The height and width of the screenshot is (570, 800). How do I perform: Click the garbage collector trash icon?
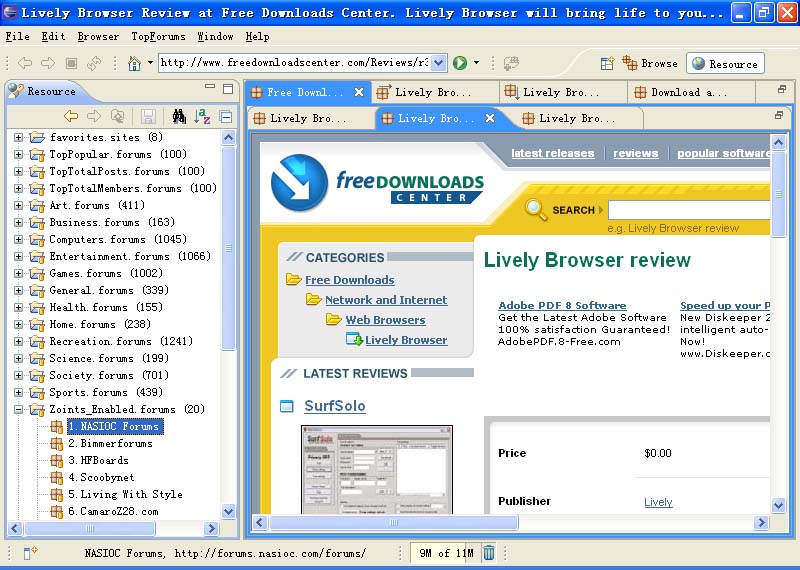488,553
